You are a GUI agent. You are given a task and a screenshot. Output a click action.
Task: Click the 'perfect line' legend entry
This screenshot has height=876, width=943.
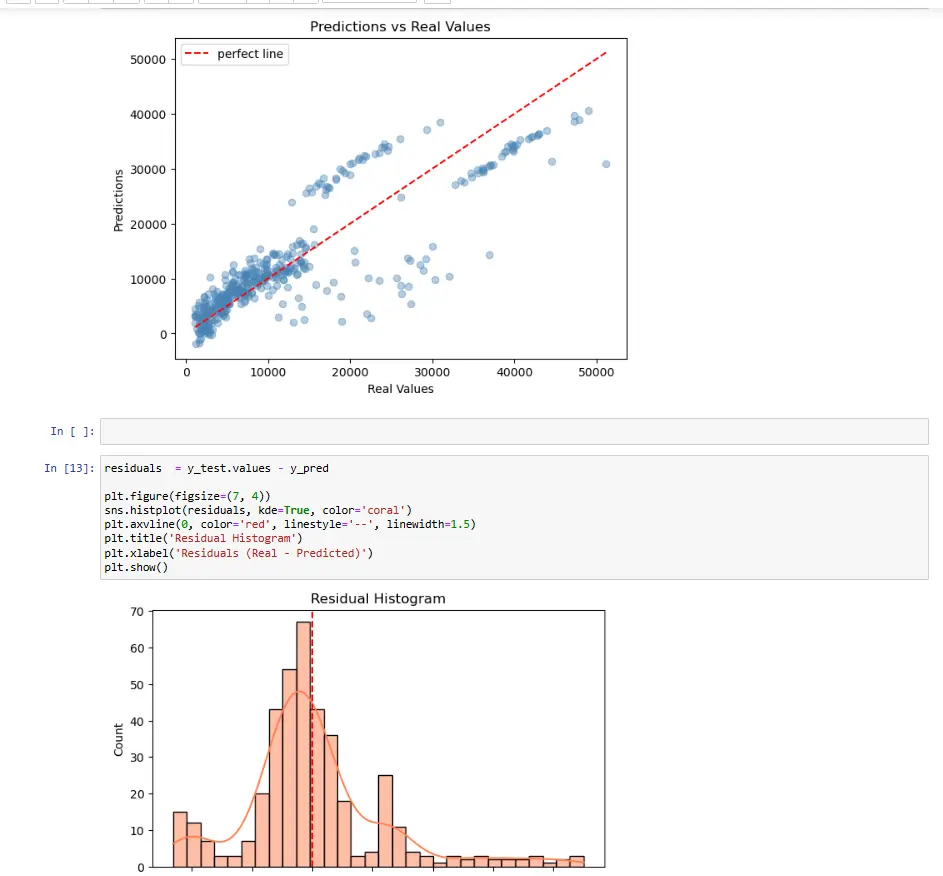pyautogui.click(x=235, y=54)
